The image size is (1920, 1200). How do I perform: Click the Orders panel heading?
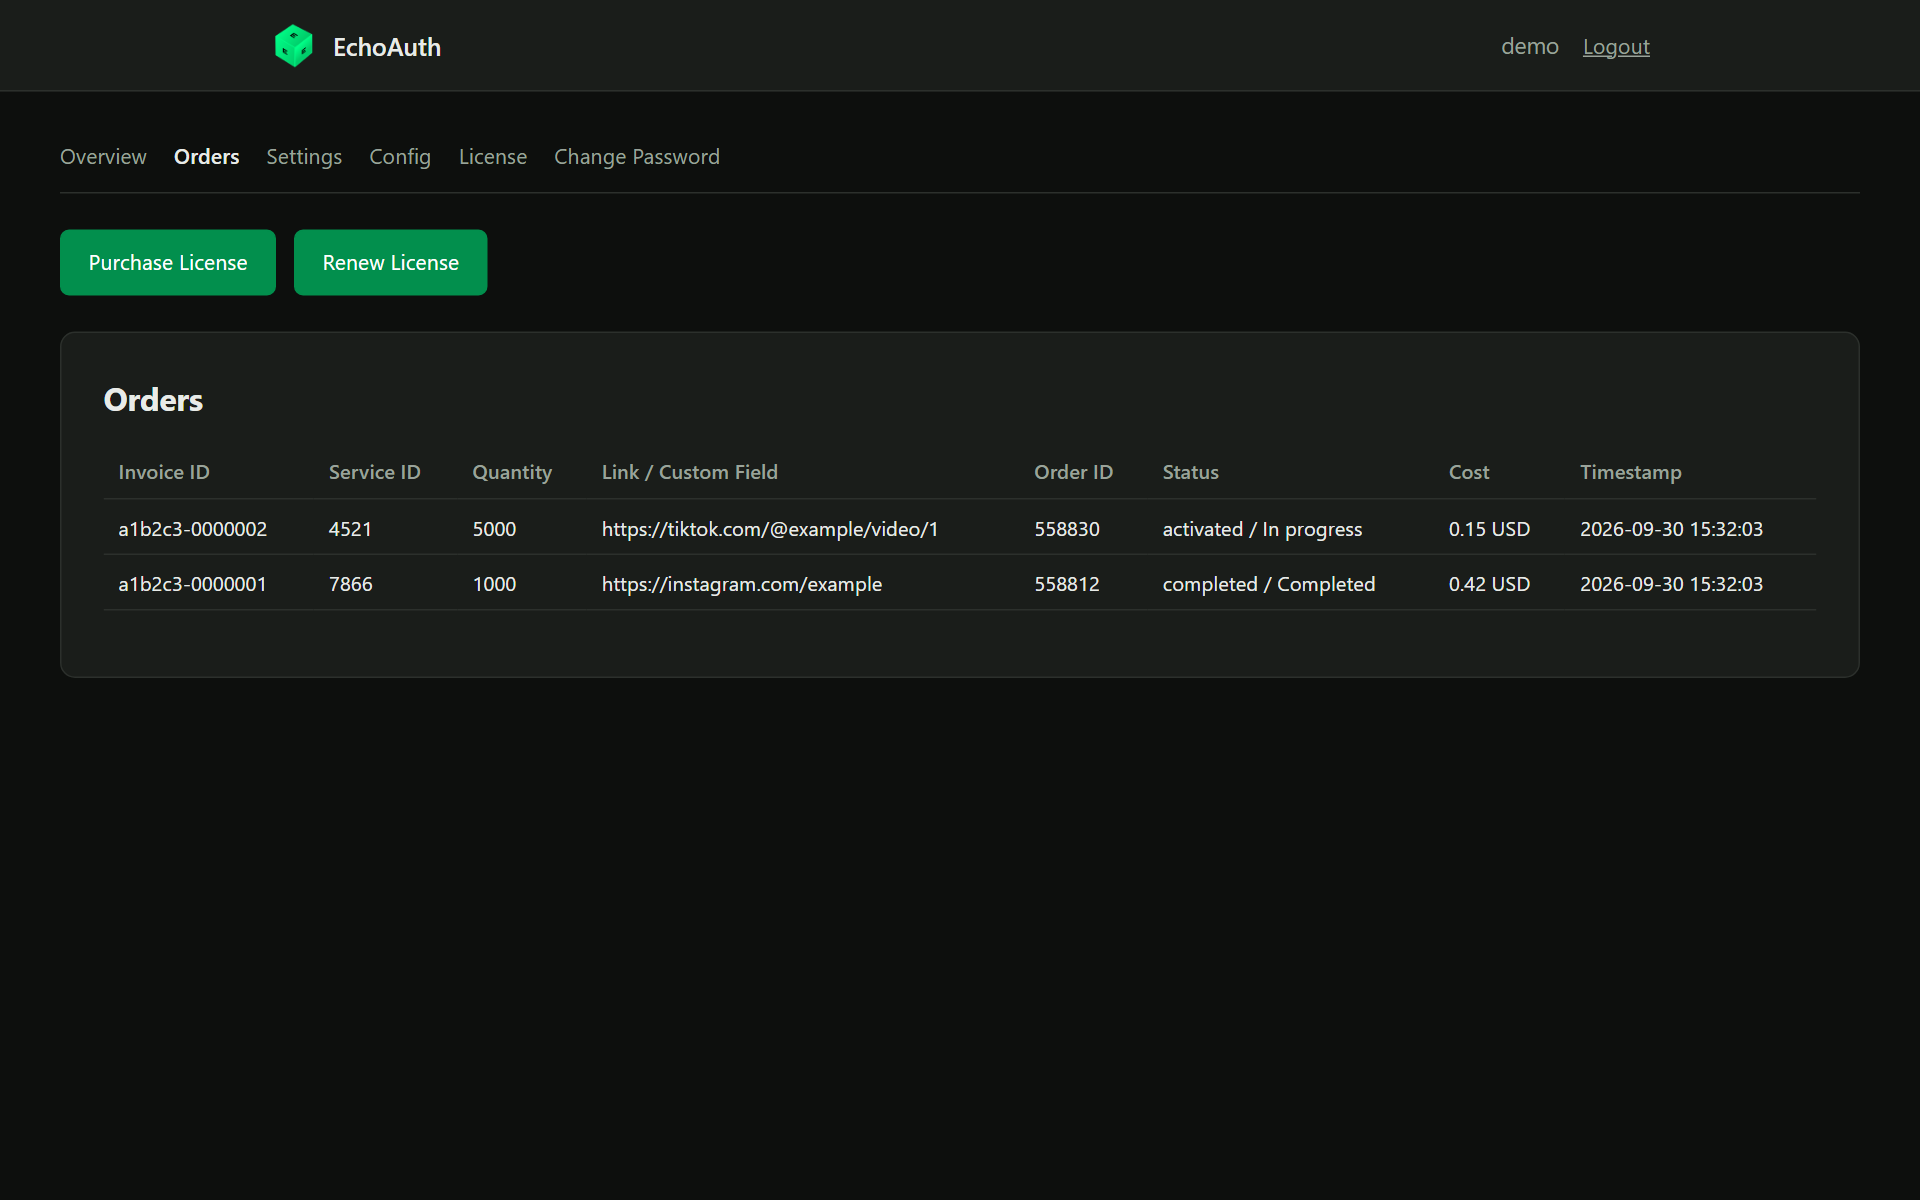tap(153, 400)
